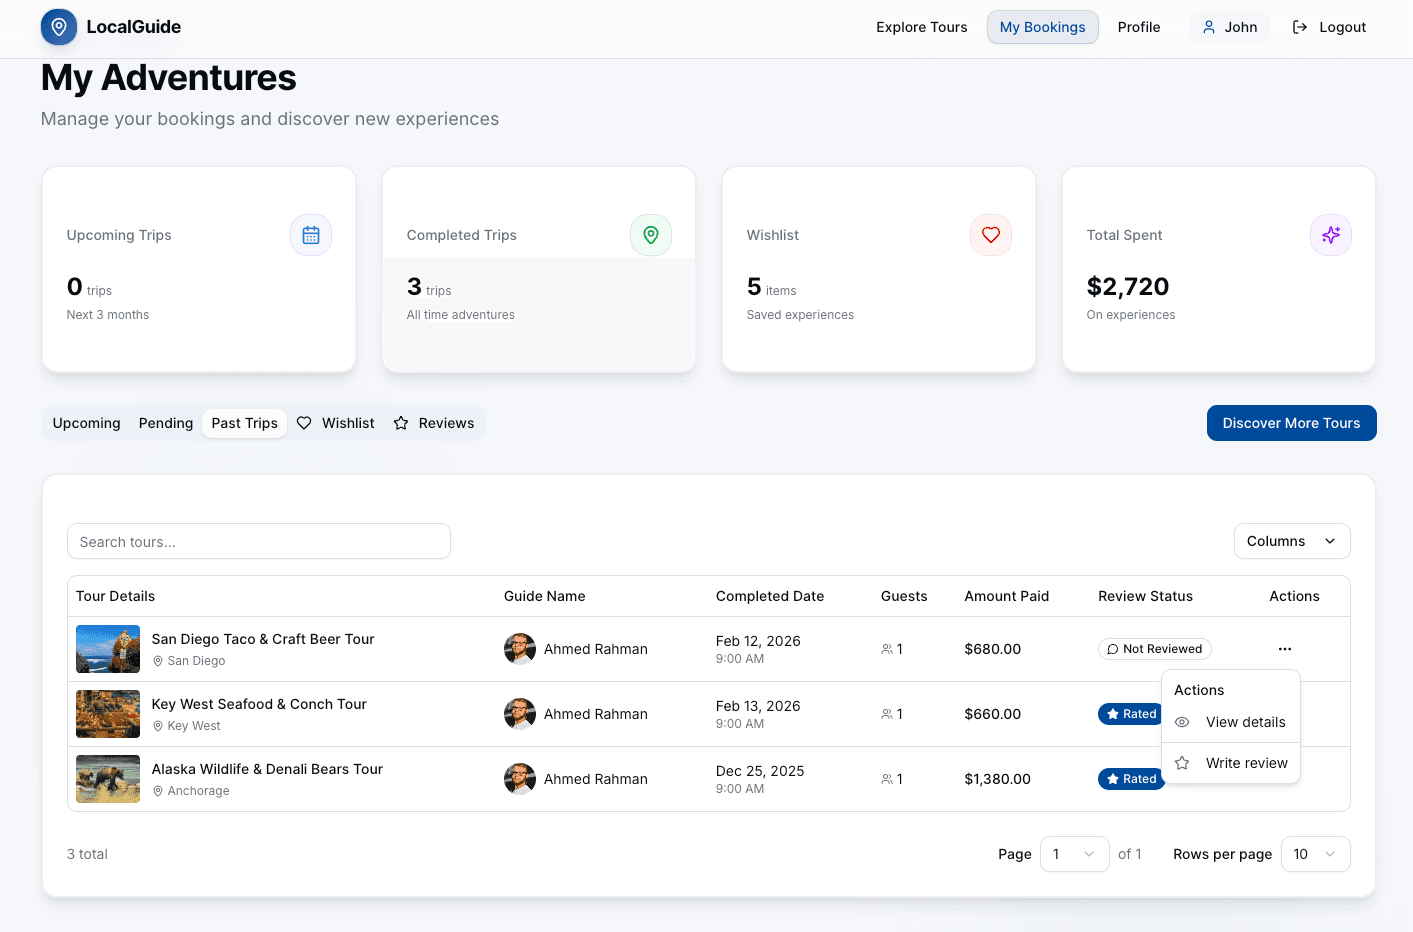Click the heart icon on the Wishlist tab
Screen dimensions: 1413x932
pos(303,423)
